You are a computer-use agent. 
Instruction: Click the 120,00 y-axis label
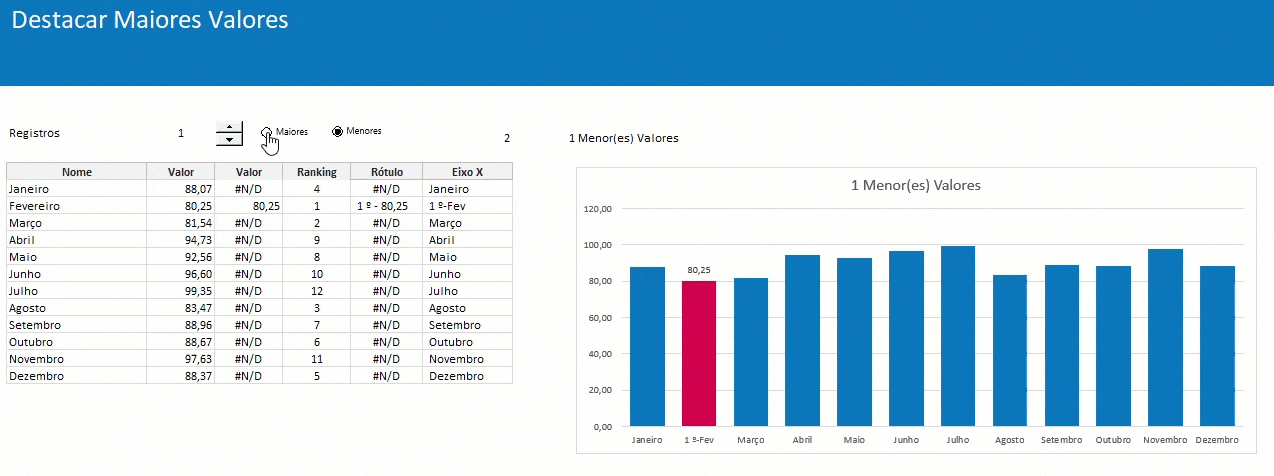tap(598, 209)
